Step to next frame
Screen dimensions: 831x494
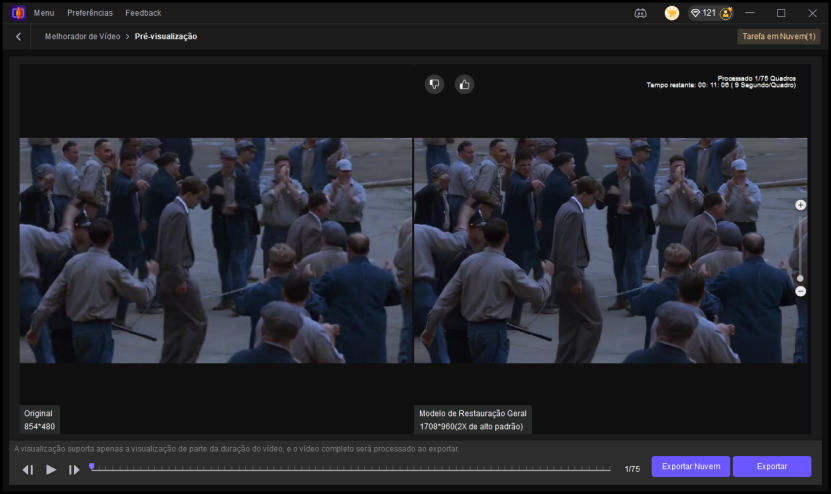click(x=74, y=470)
